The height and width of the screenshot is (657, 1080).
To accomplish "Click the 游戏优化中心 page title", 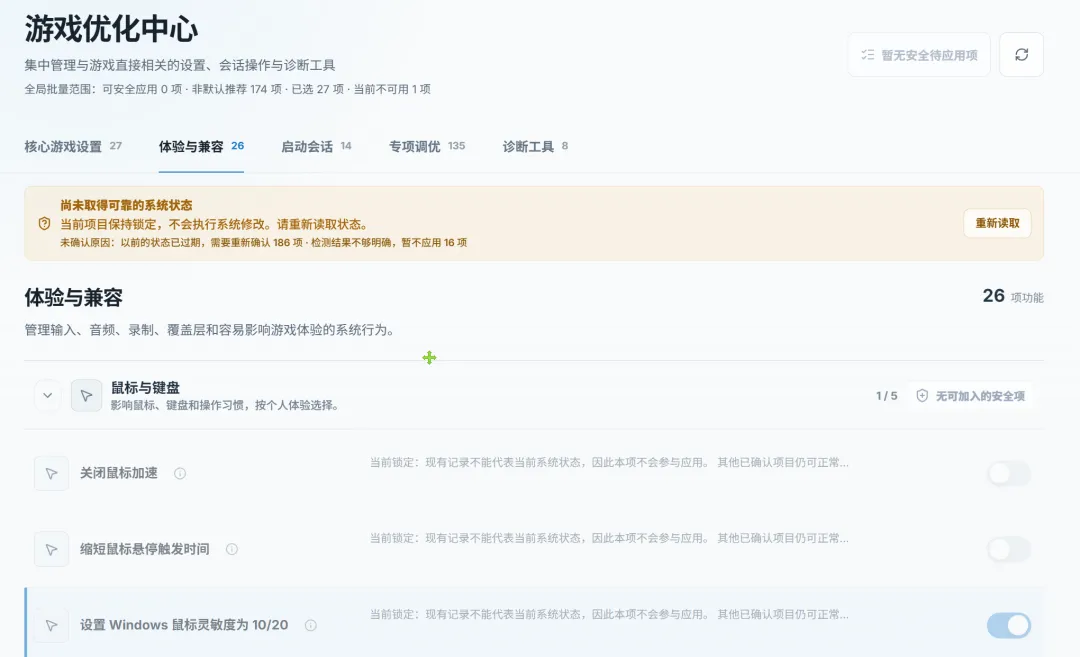I will pos(112,29).
